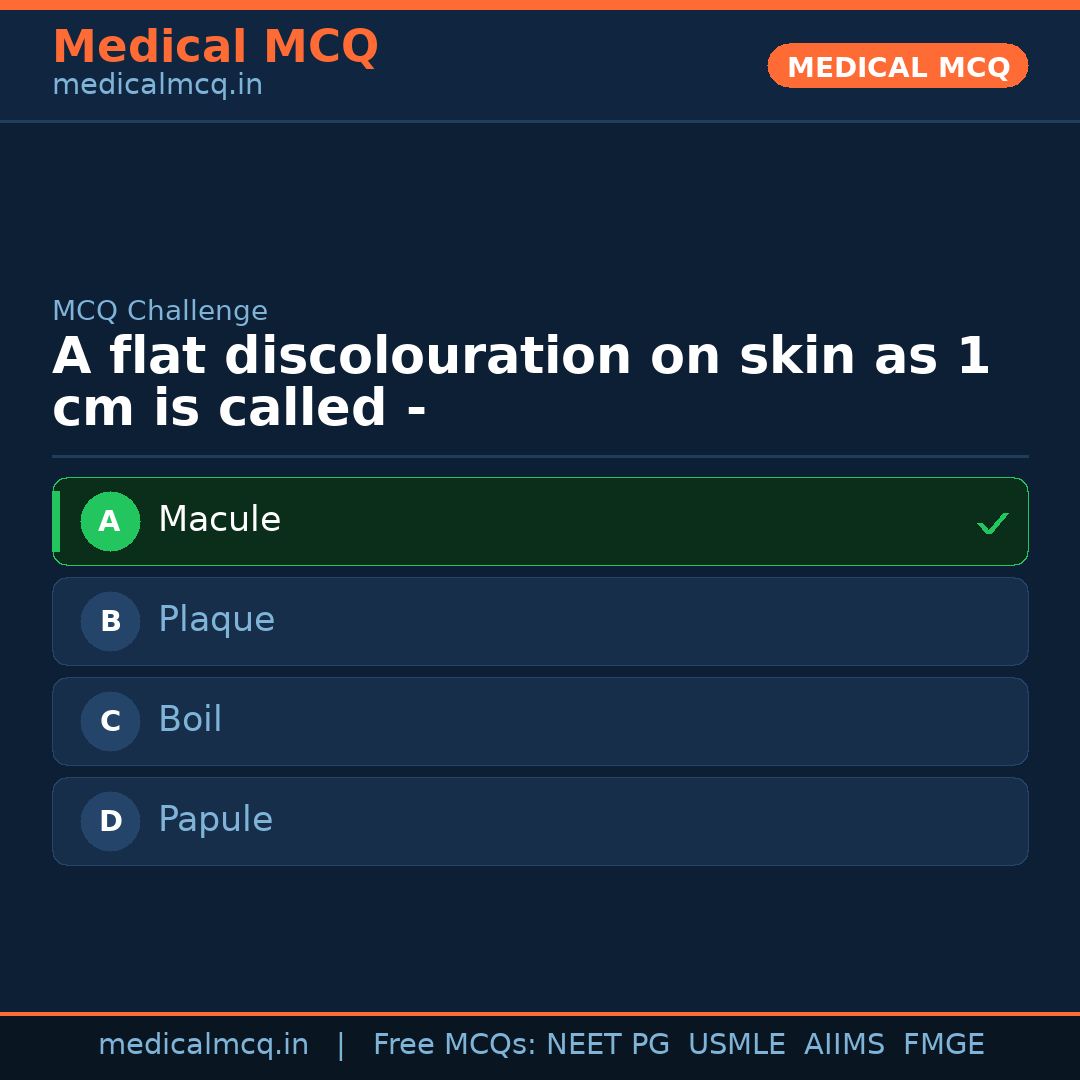This screenshot has width=1080, height=1080.
Task: Expand the MCQ Challenge section
Action: tap(160, 311)
